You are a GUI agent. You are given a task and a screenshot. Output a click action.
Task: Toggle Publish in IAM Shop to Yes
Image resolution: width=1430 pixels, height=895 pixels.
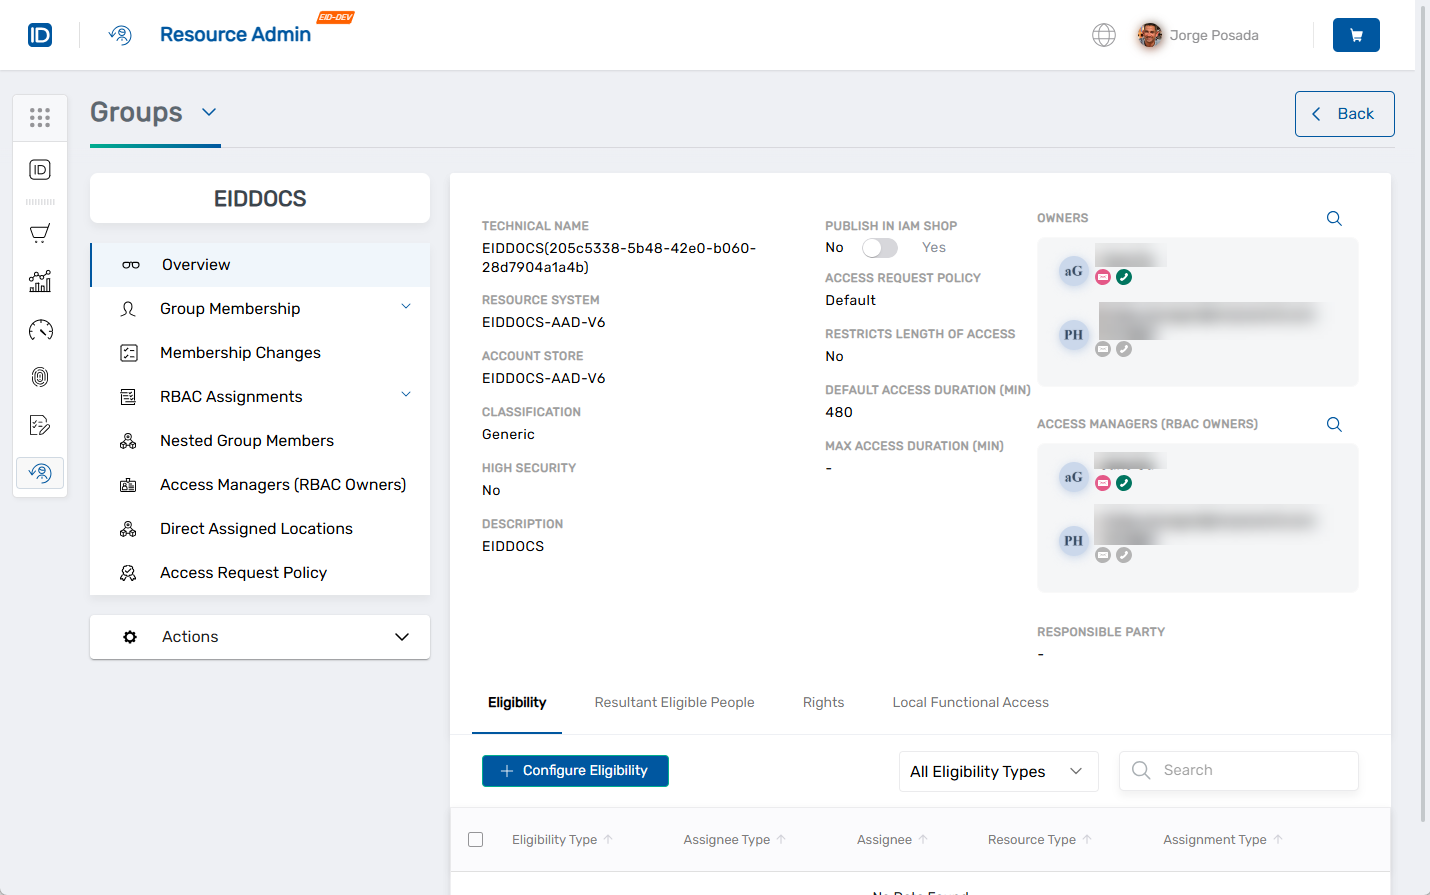click(x=880, y=247)
